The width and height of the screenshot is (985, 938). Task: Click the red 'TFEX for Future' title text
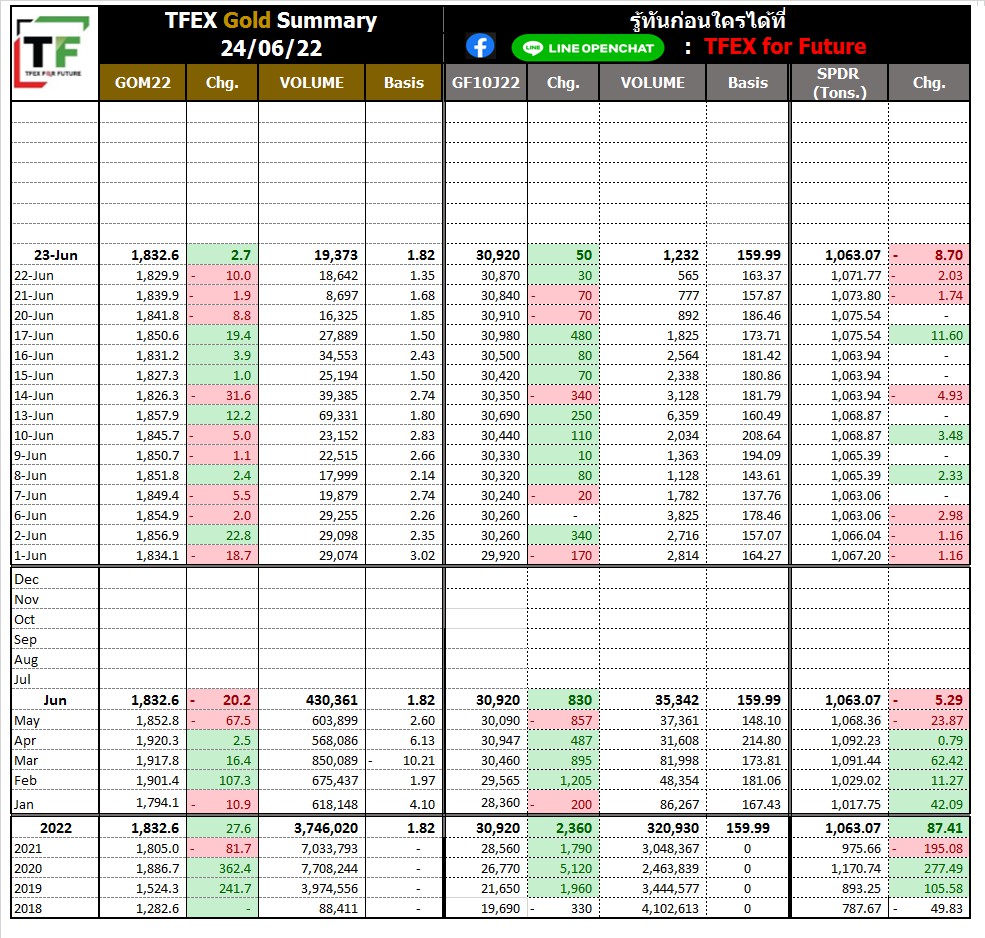click(785, 46)
